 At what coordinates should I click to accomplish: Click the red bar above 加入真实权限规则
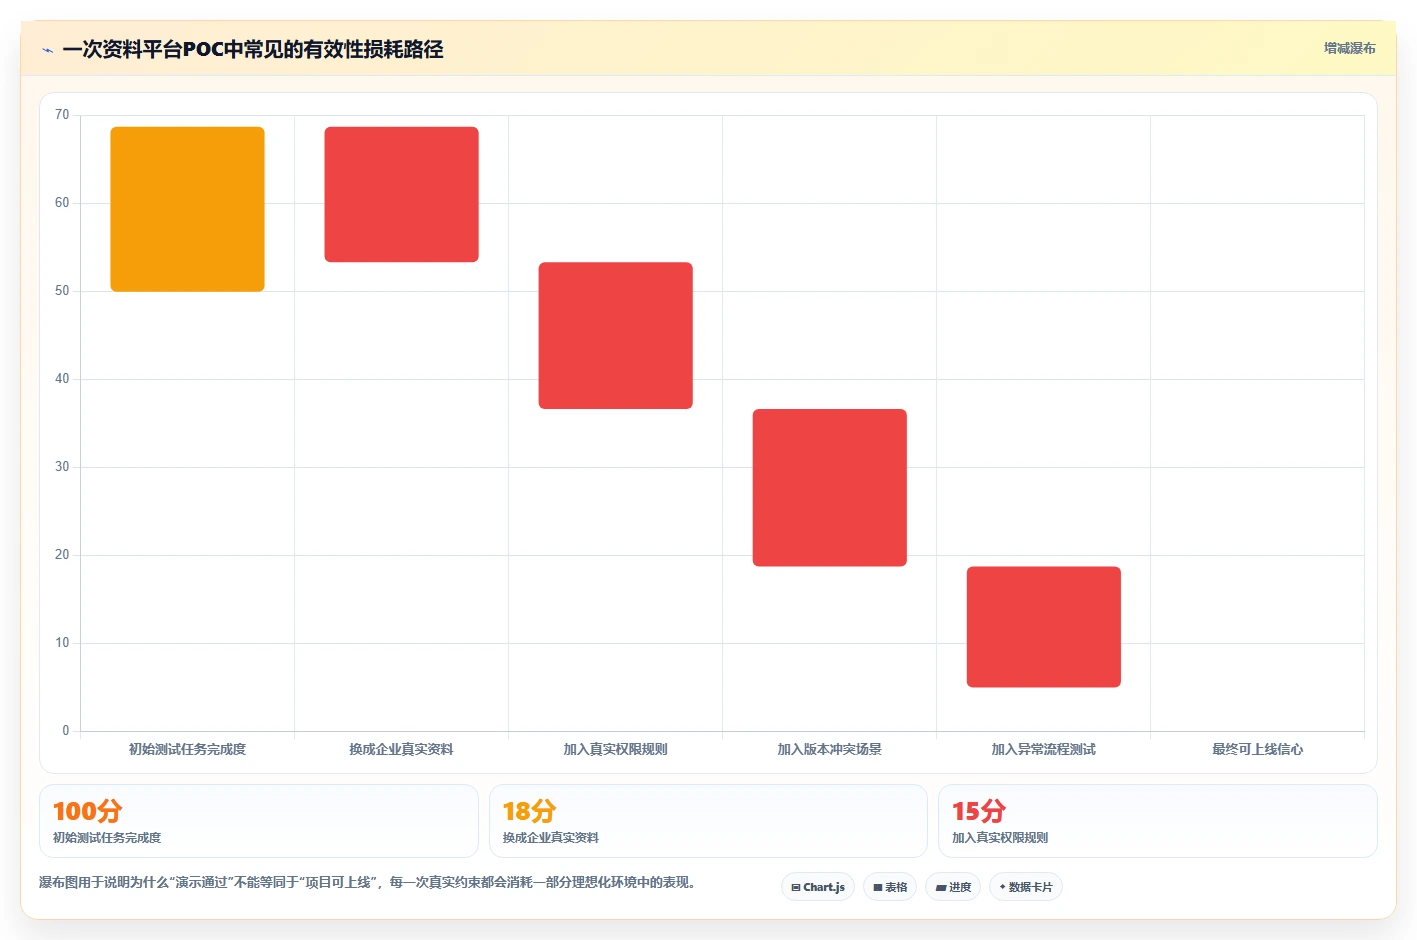coord(615,335)
